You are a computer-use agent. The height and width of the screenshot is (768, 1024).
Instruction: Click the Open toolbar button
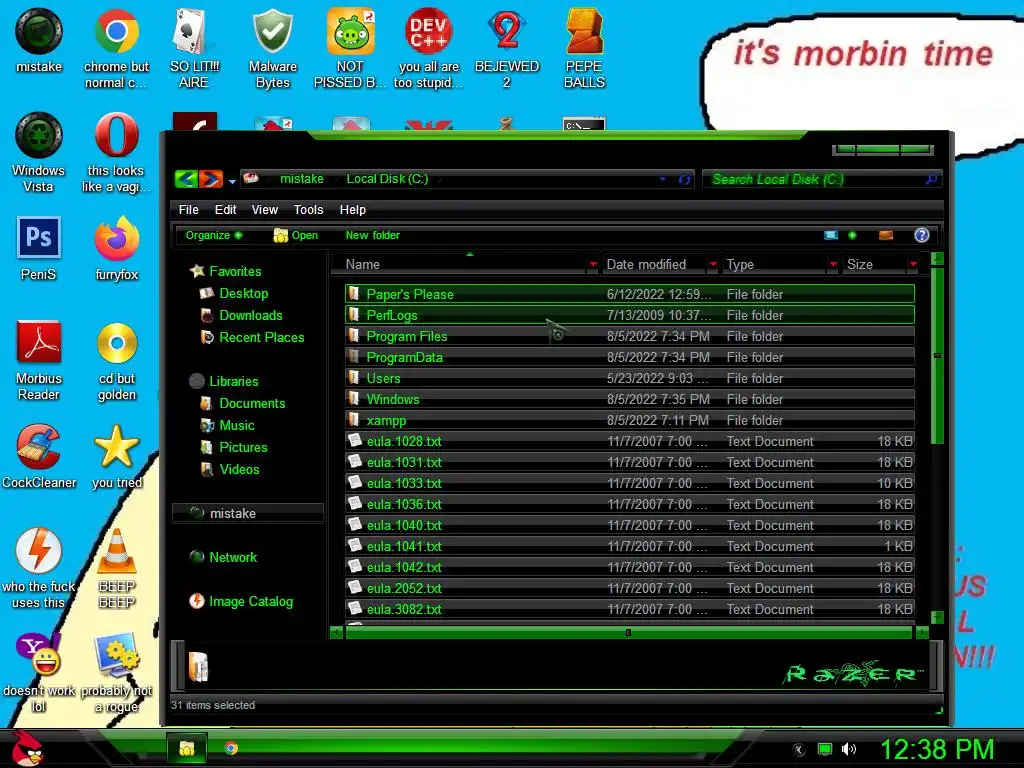(x=296, y=235)
